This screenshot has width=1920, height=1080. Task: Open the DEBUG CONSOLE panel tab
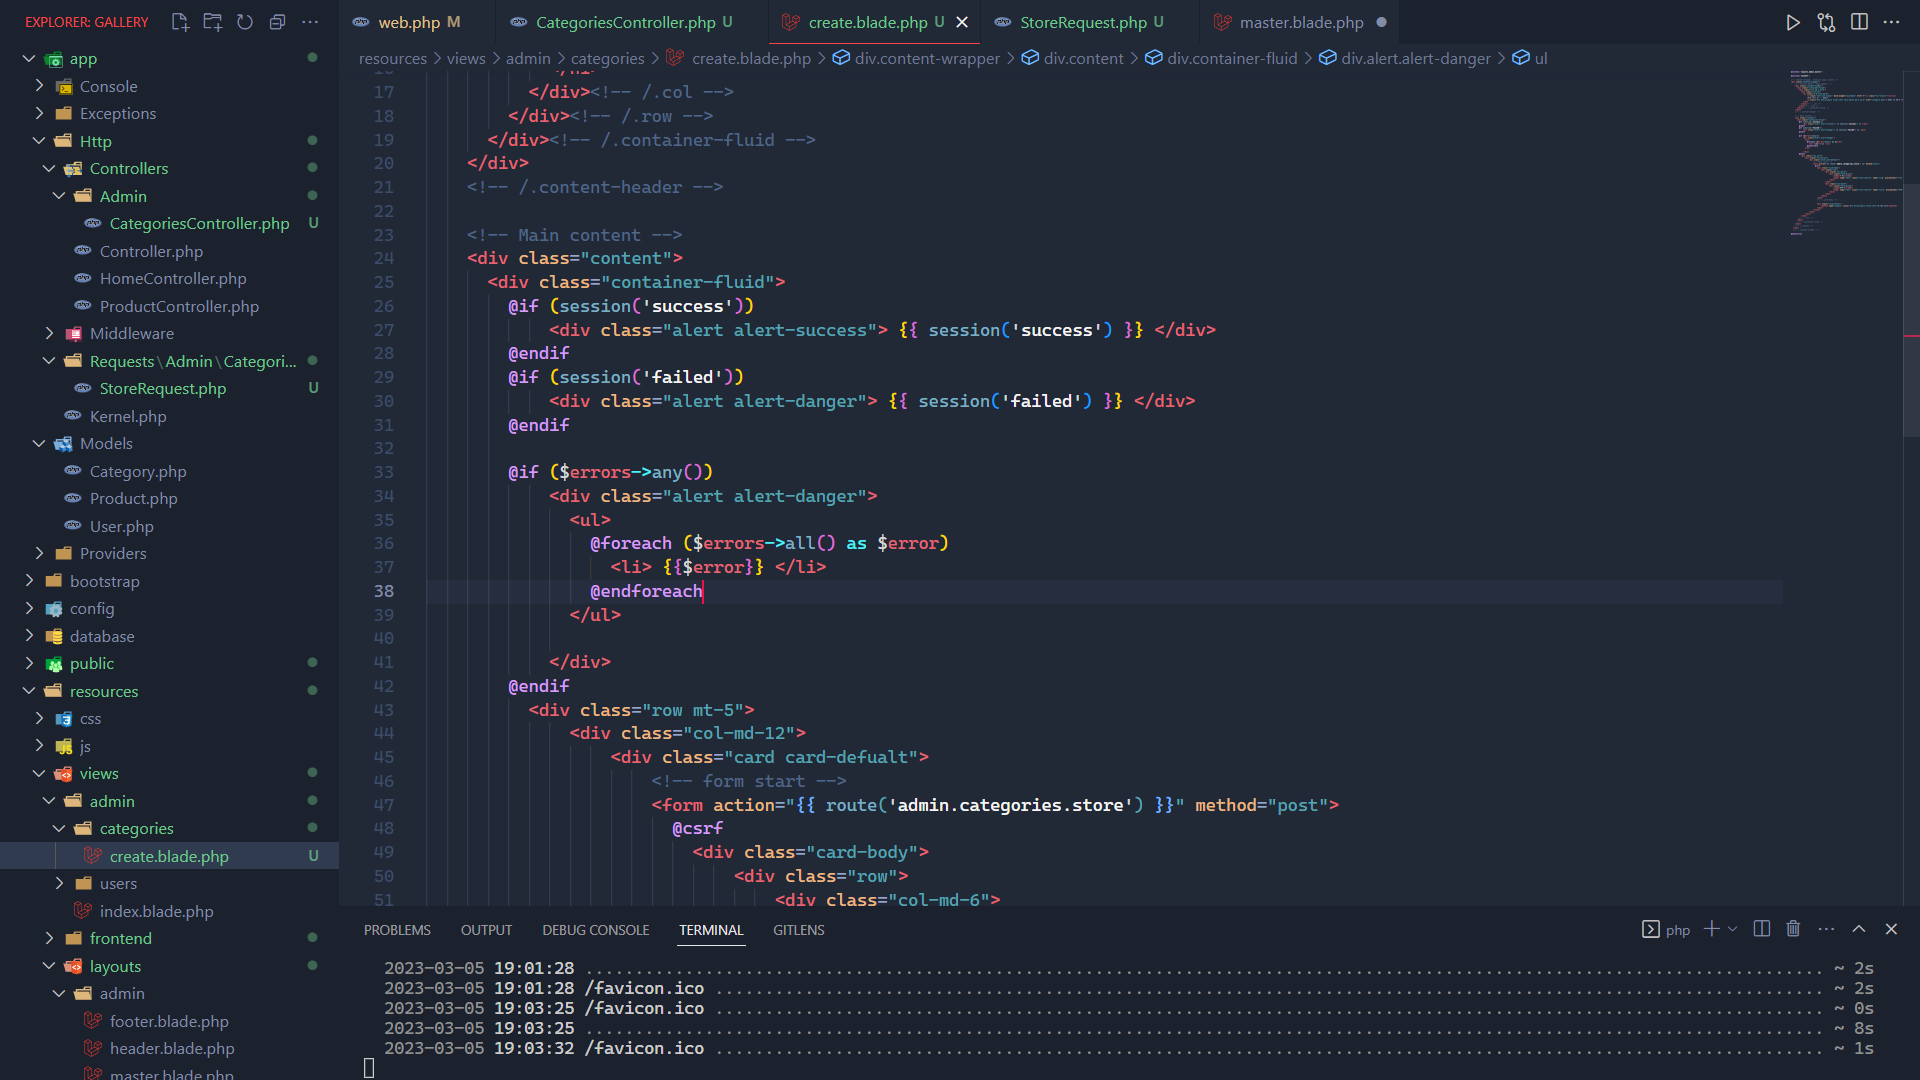pos(595,930)
